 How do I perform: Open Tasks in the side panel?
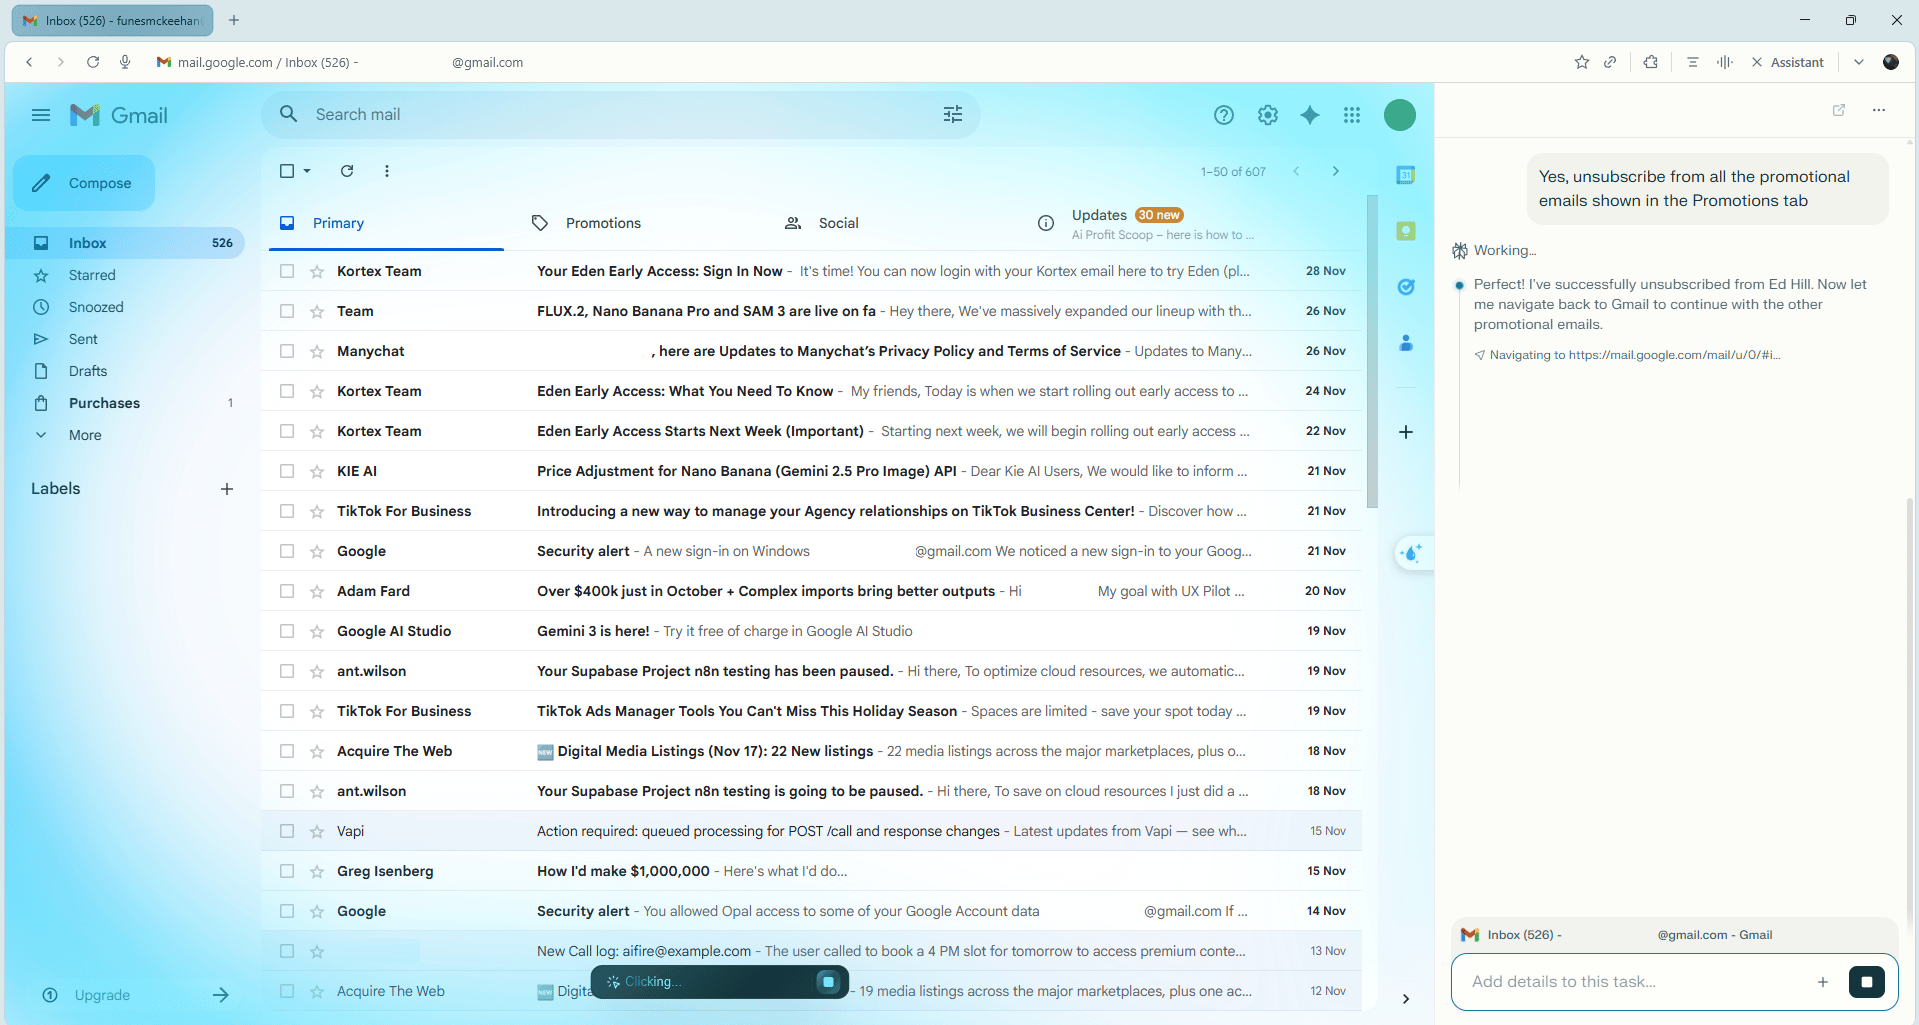click(1406, 287)
